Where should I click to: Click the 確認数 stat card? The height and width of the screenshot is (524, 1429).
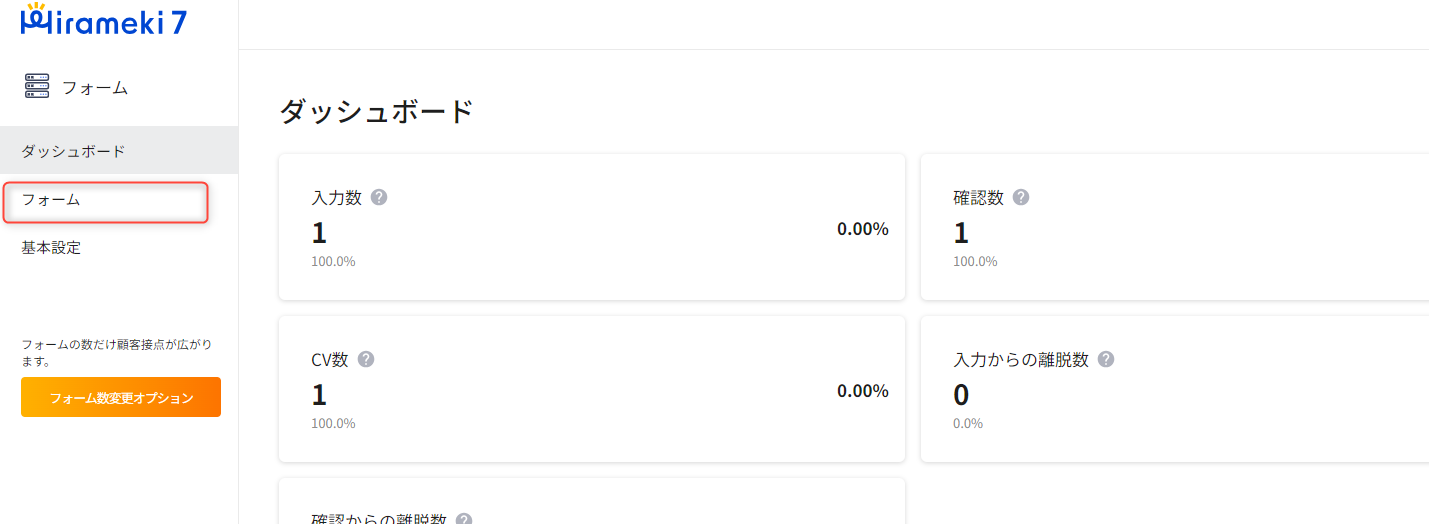click(1175, 227)
